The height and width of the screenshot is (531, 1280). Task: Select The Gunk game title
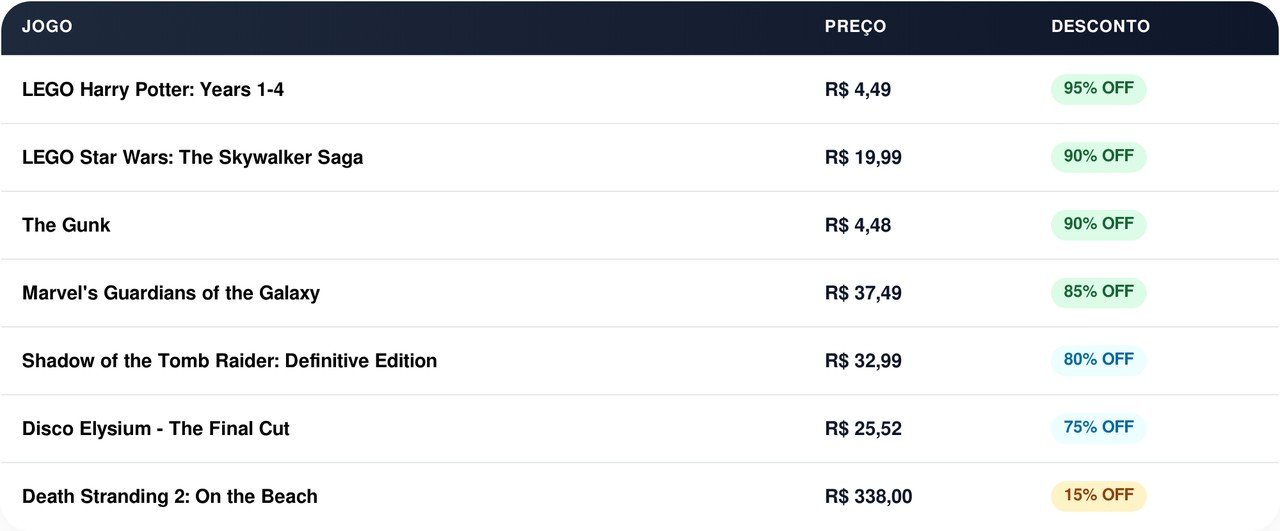66,226
